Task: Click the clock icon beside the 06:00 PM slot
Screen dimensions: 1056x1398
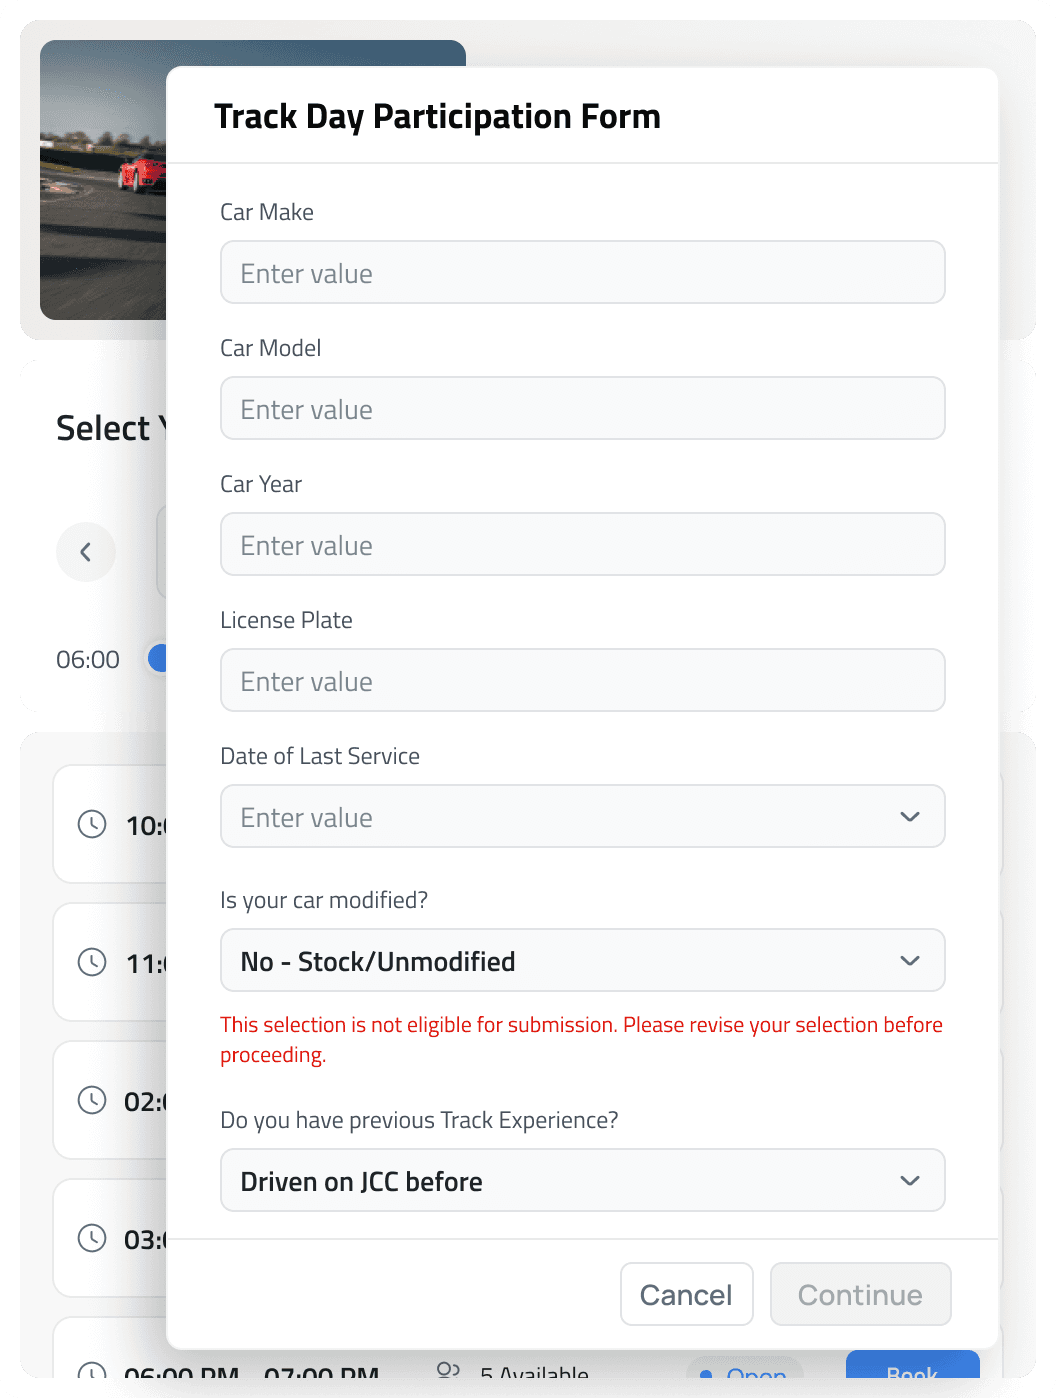Action: coord(91,1375)
